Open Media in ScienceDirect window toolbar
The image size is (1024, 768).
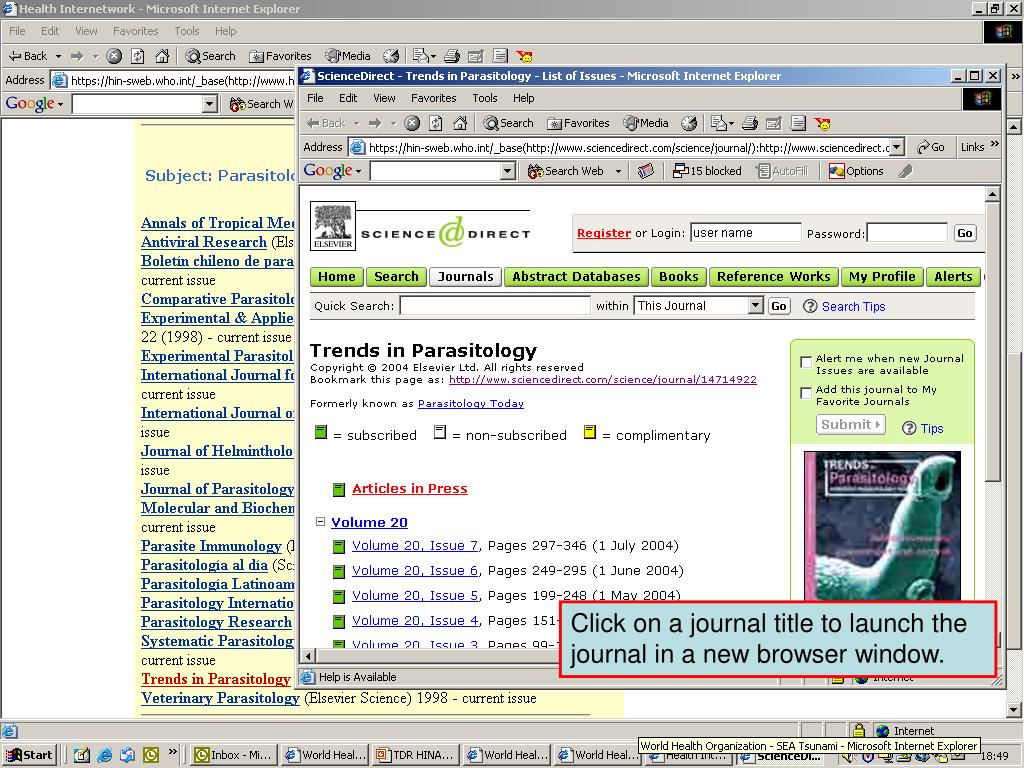[646, 123]
